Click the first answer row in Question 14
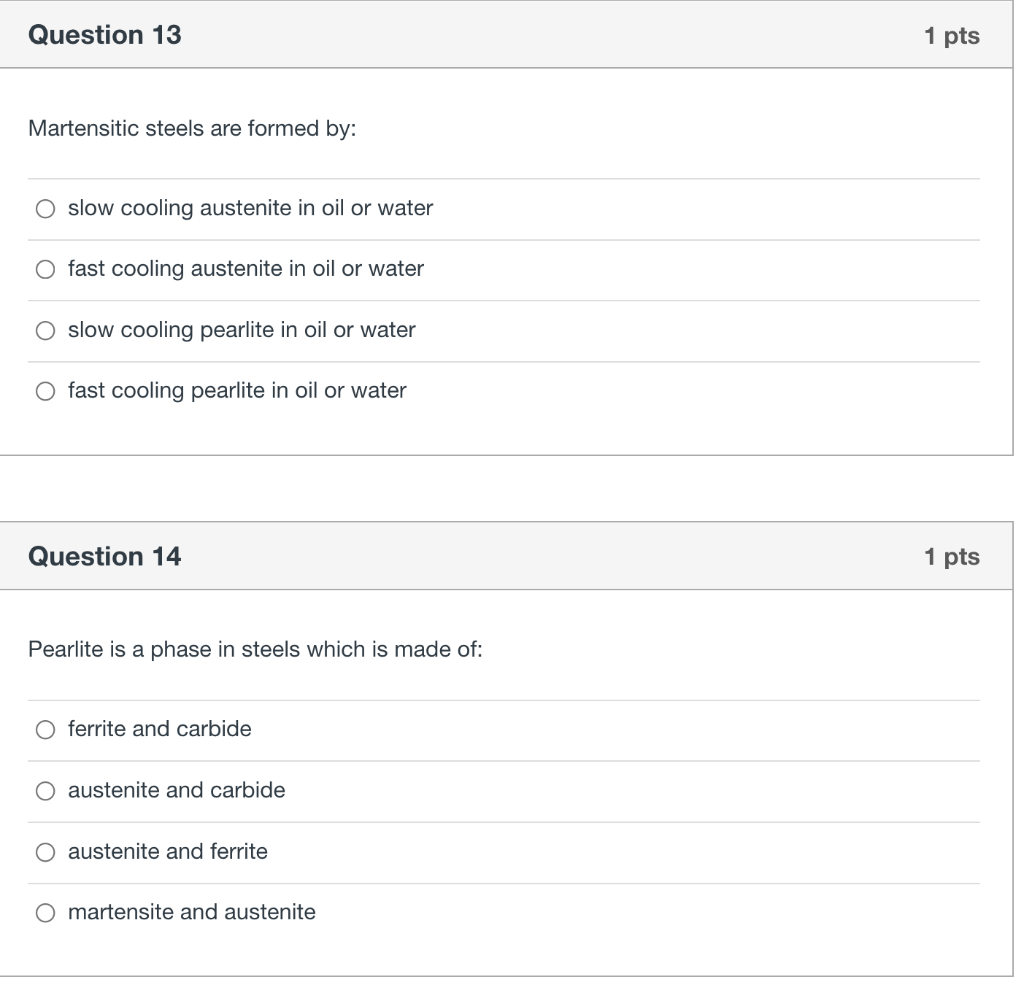Image resolution: width=1024 pixels, height=993 pixels. click(158, 730)
